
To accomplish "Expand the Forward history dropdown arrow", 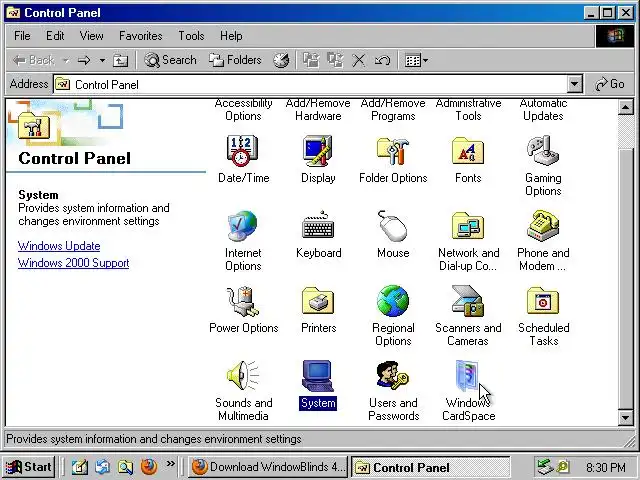I will 102,60.
